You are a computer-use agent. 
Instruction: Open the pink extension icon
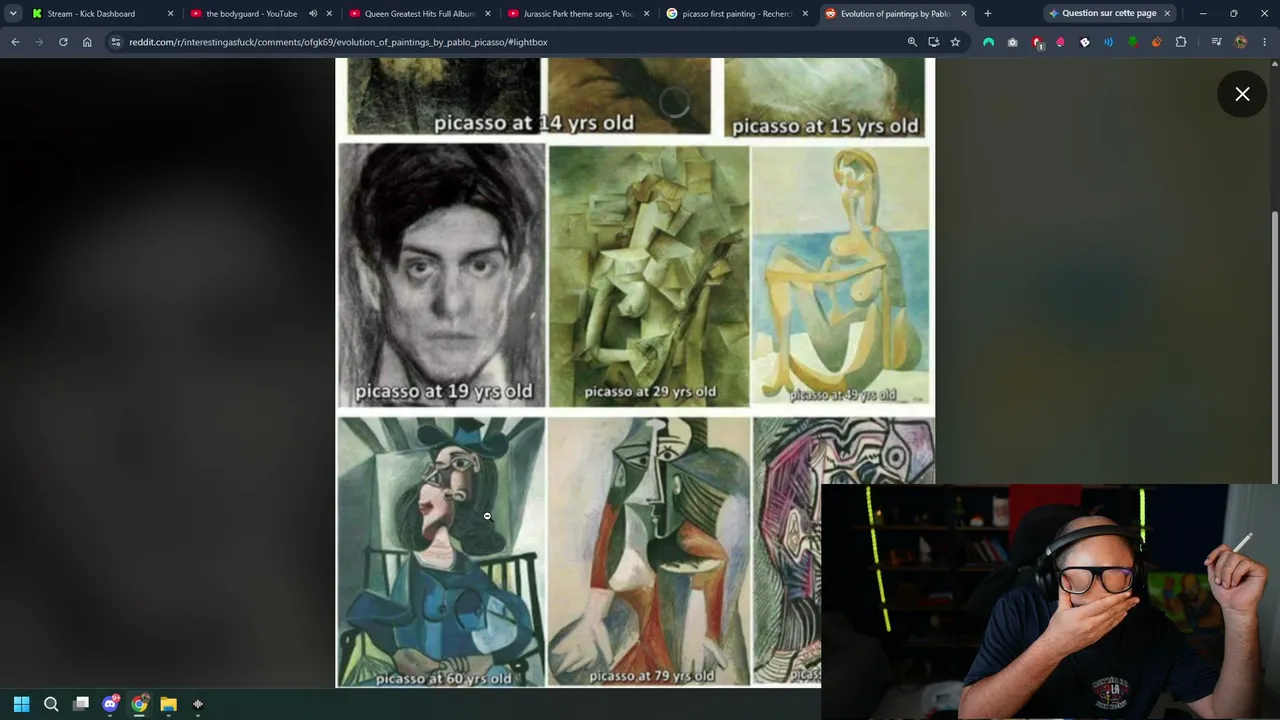[x=1060, y=42]
